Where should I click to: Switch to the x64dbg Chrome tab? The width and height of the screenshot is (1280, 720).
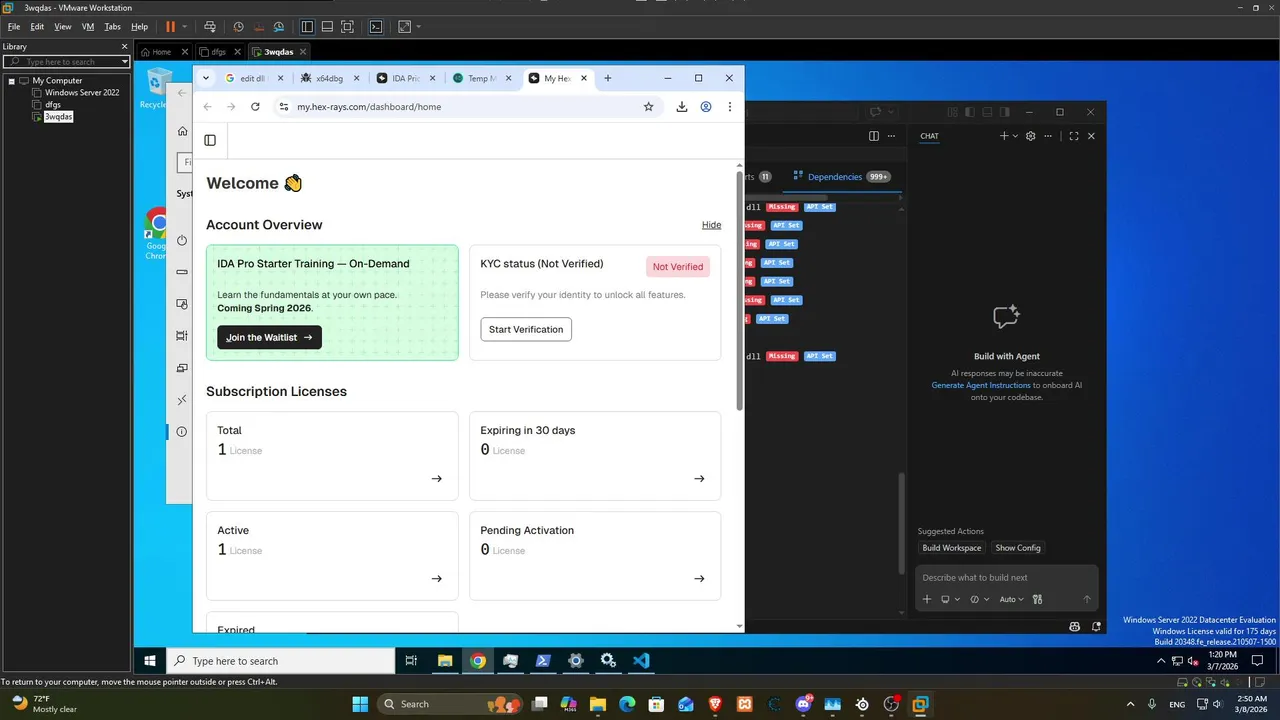tap(330, 78)
